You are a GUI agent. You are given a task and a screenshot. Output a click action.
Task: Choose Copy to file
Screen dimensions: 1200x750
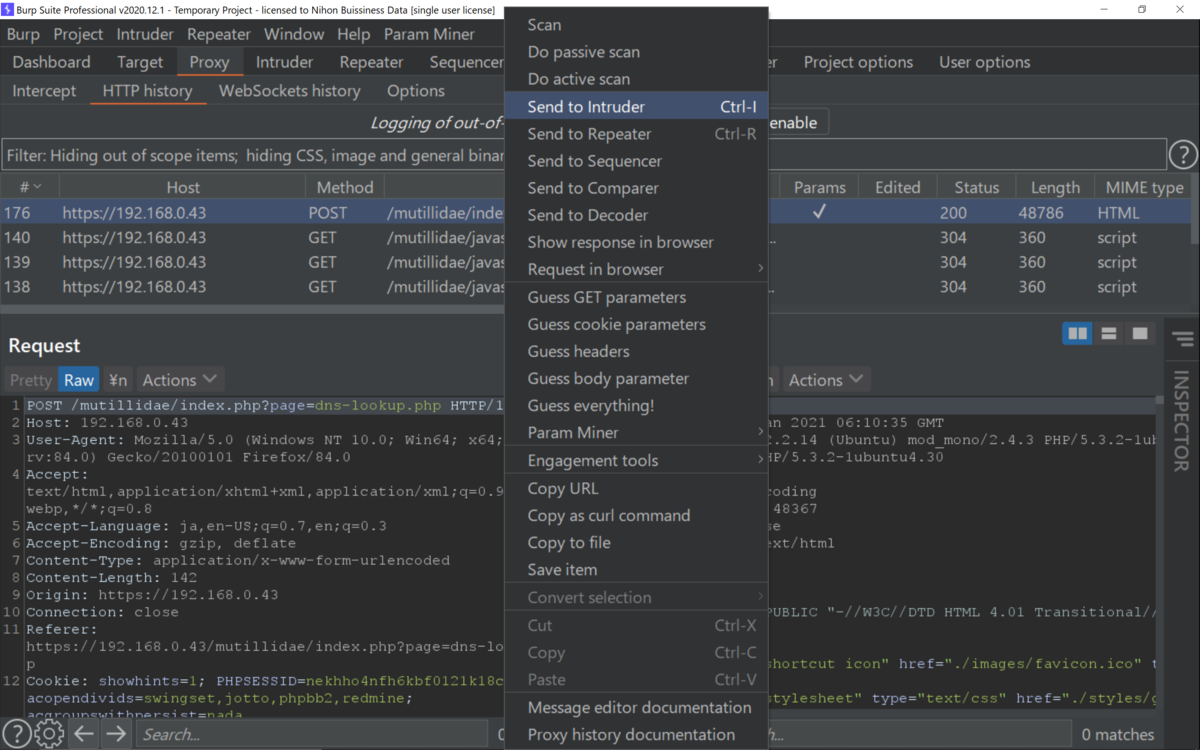coord(636,542)
